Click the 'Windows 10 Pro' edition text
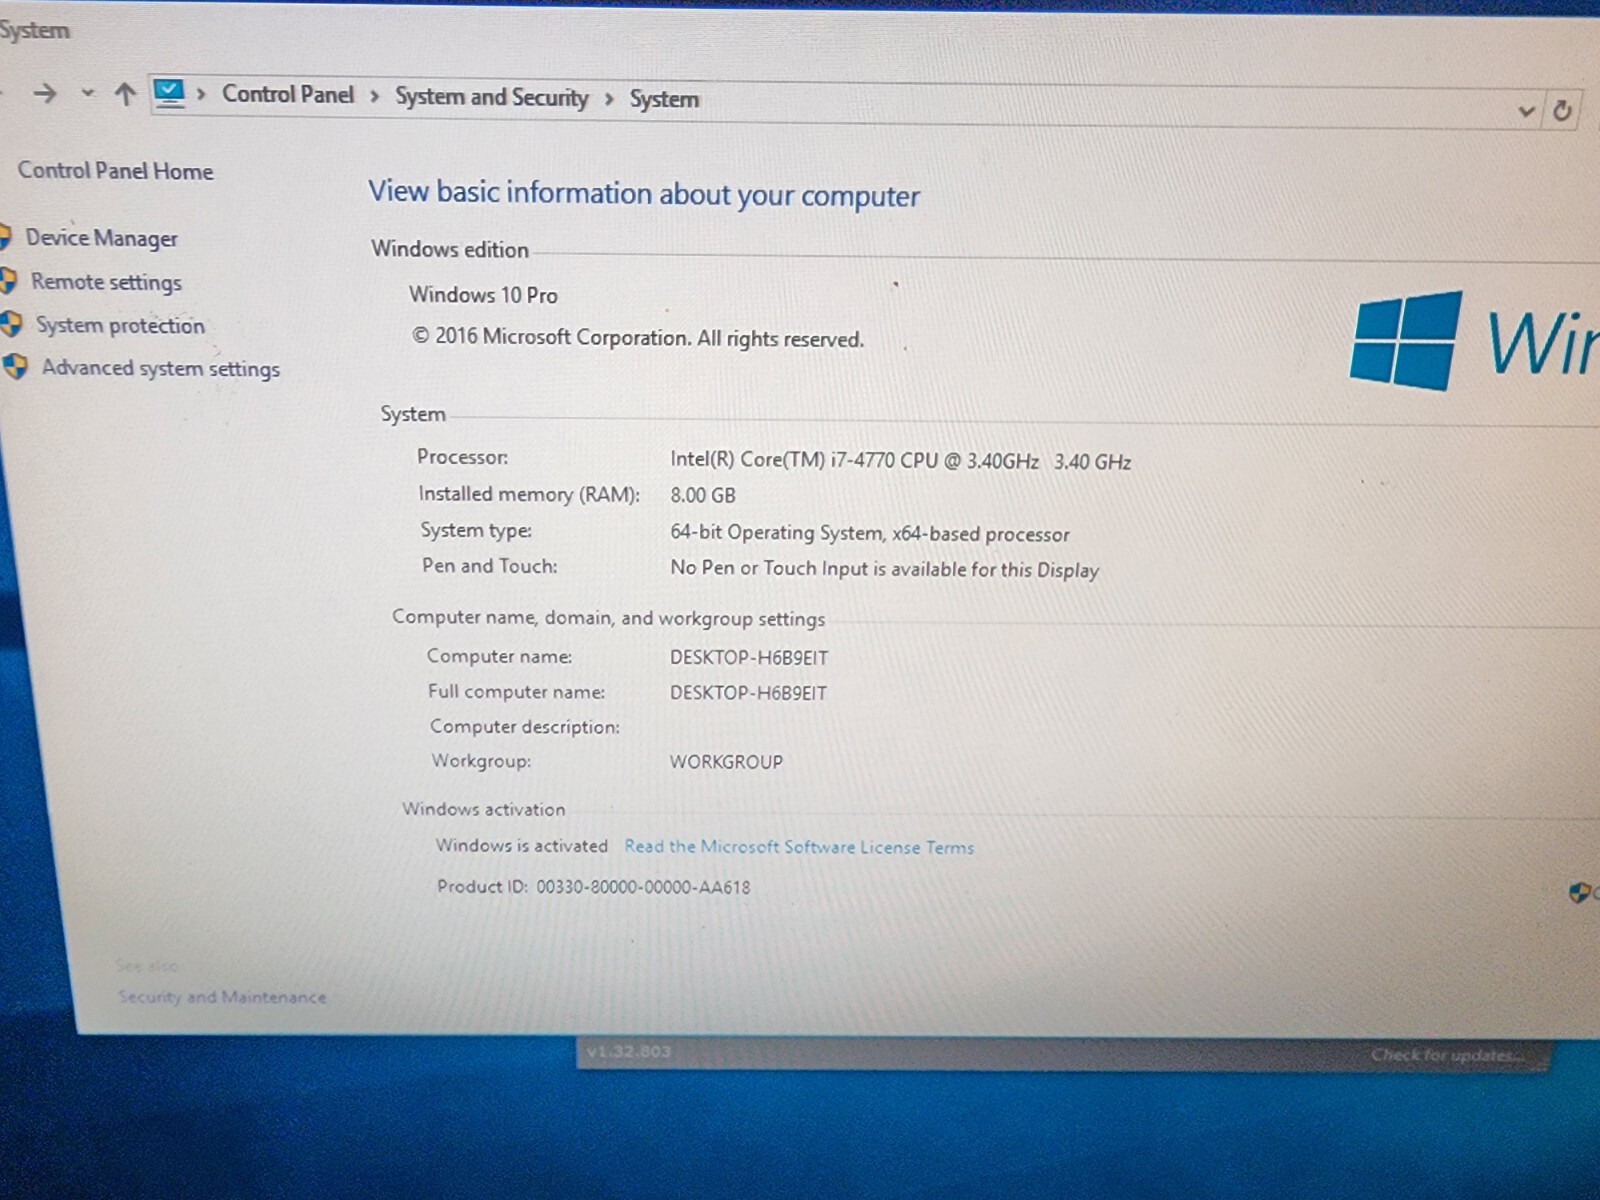1600x1200 pixels. click(x=483, y=295)
